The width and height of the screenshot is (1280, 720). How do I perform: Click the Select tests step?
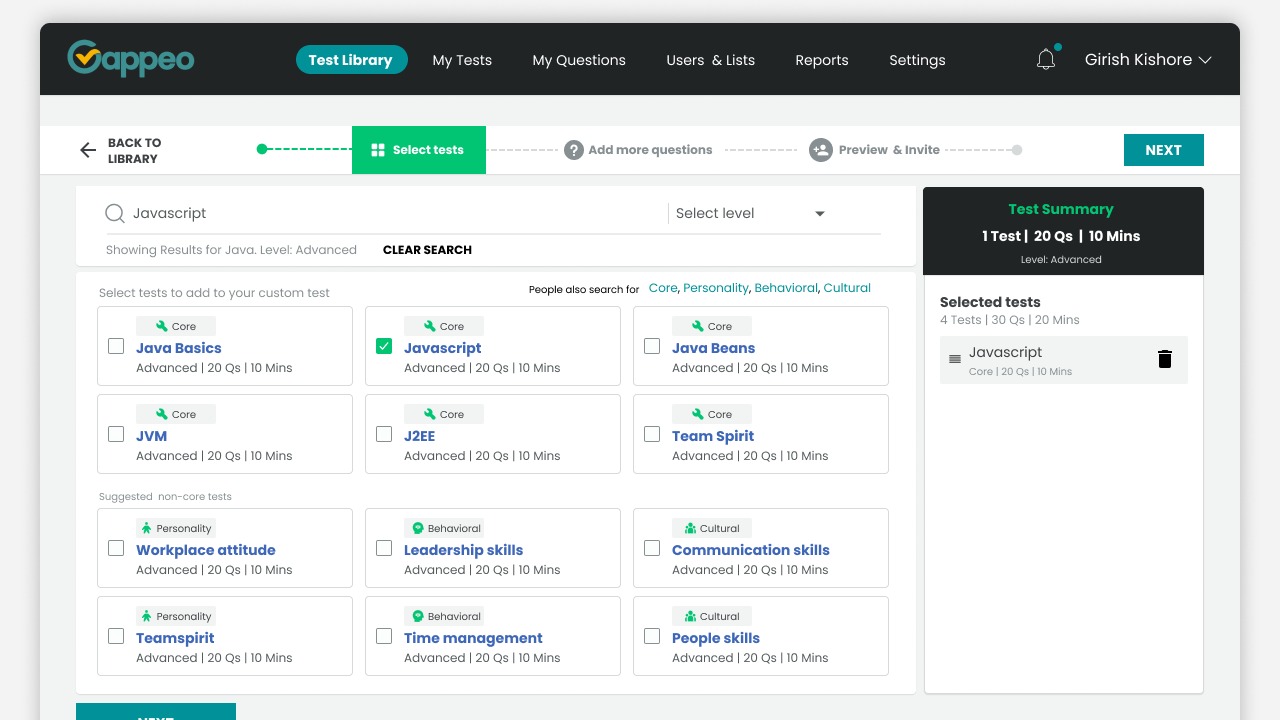(419, 150)
